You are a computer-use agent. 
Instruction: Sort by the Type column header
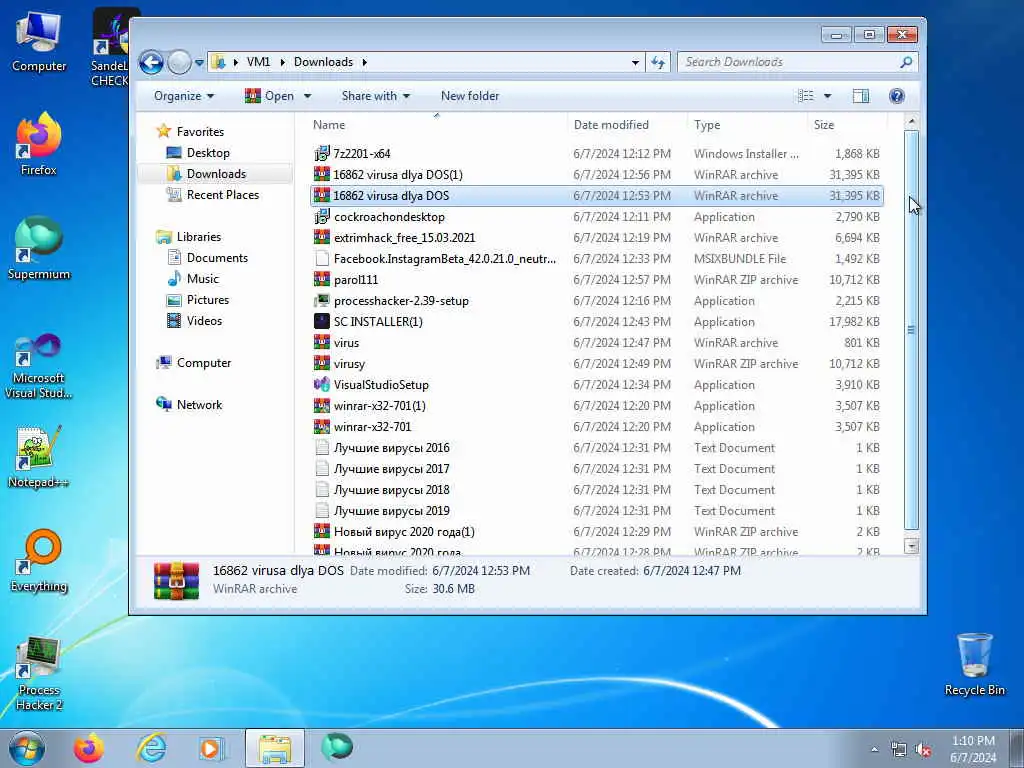(707, 125)
